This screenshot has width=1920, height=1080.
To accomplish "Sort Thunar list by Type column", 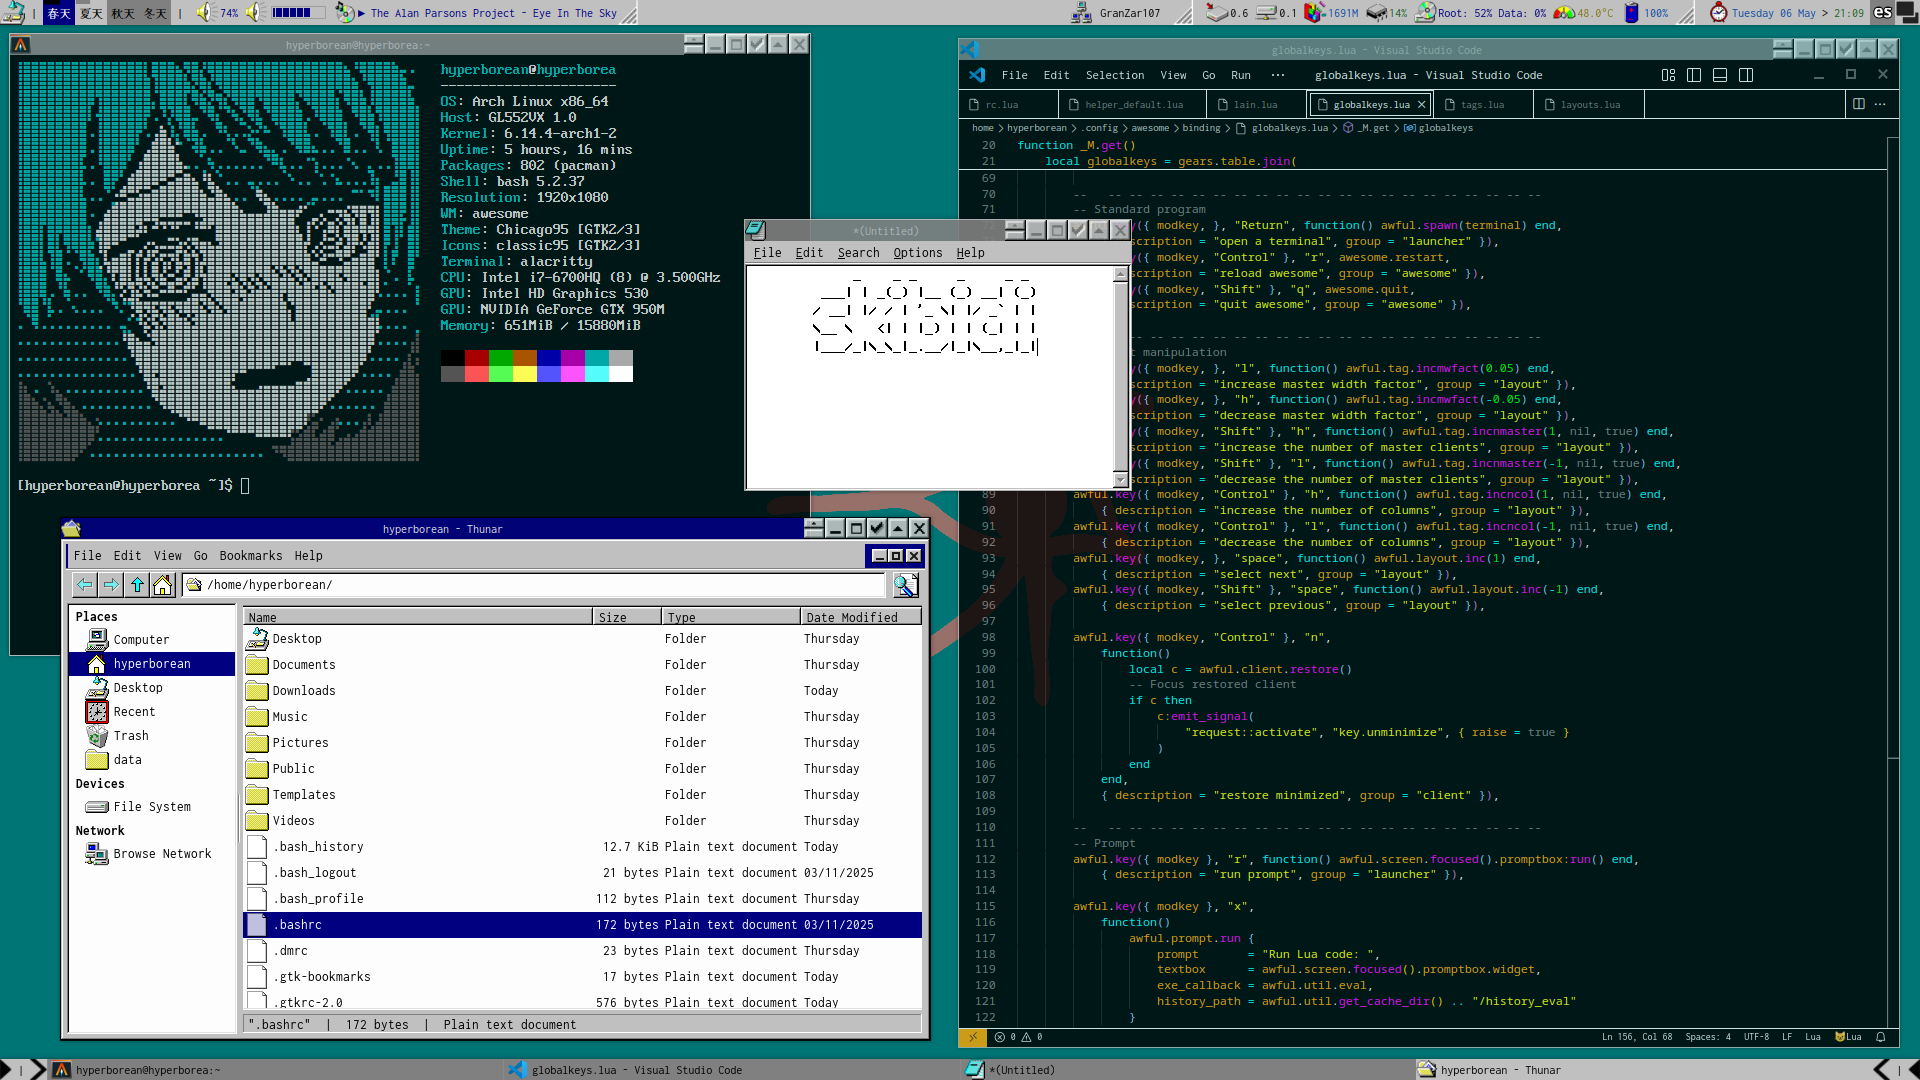I will (731, 617).
